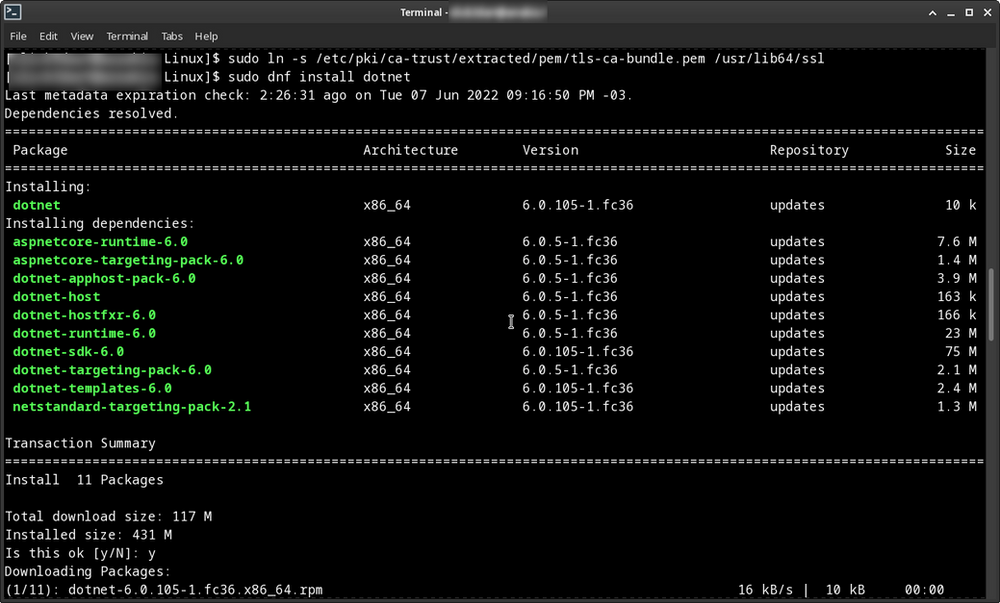Click 'Last metadata expiration check' line
The image size is (1000, 603).
pos(319,96)
